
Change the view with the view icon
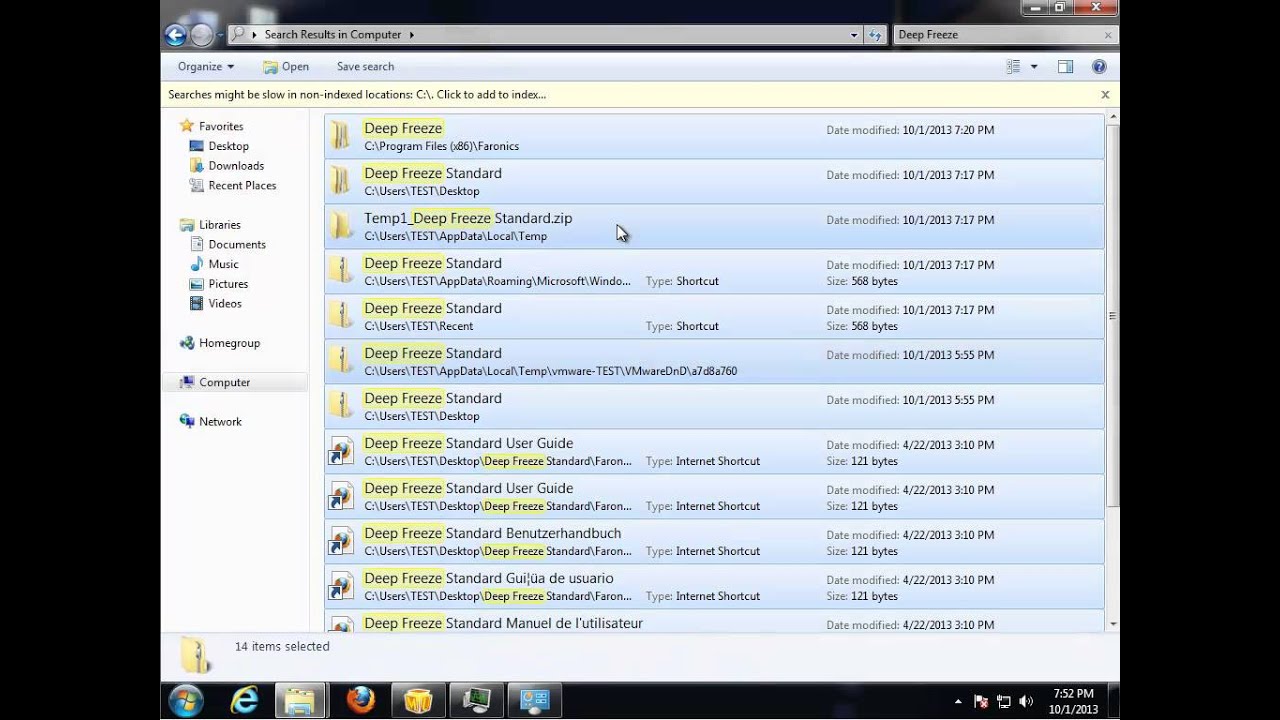(x=1013, y=67)
